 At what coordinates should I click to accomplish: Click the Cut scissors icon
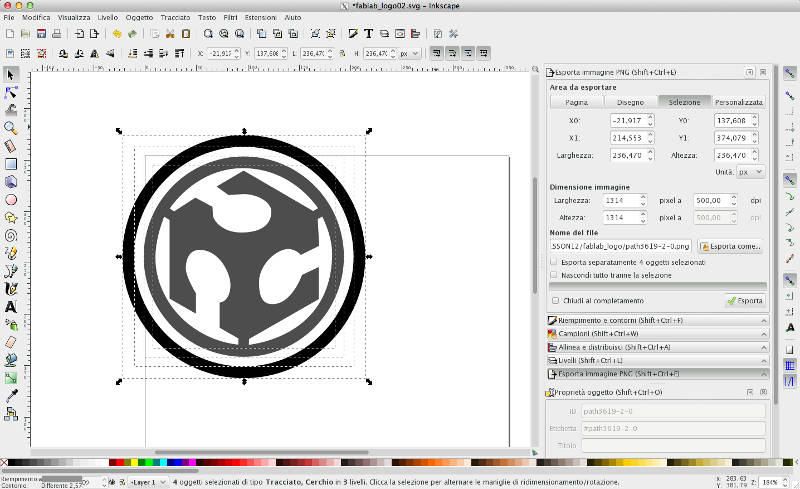point(170,34)
